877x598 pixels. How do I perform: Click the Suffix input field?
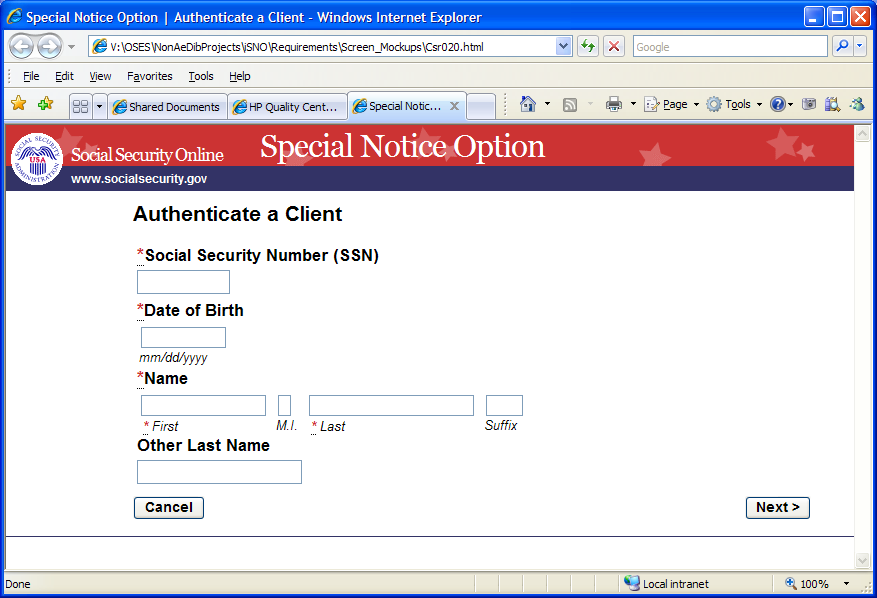(x=504, y=406)
